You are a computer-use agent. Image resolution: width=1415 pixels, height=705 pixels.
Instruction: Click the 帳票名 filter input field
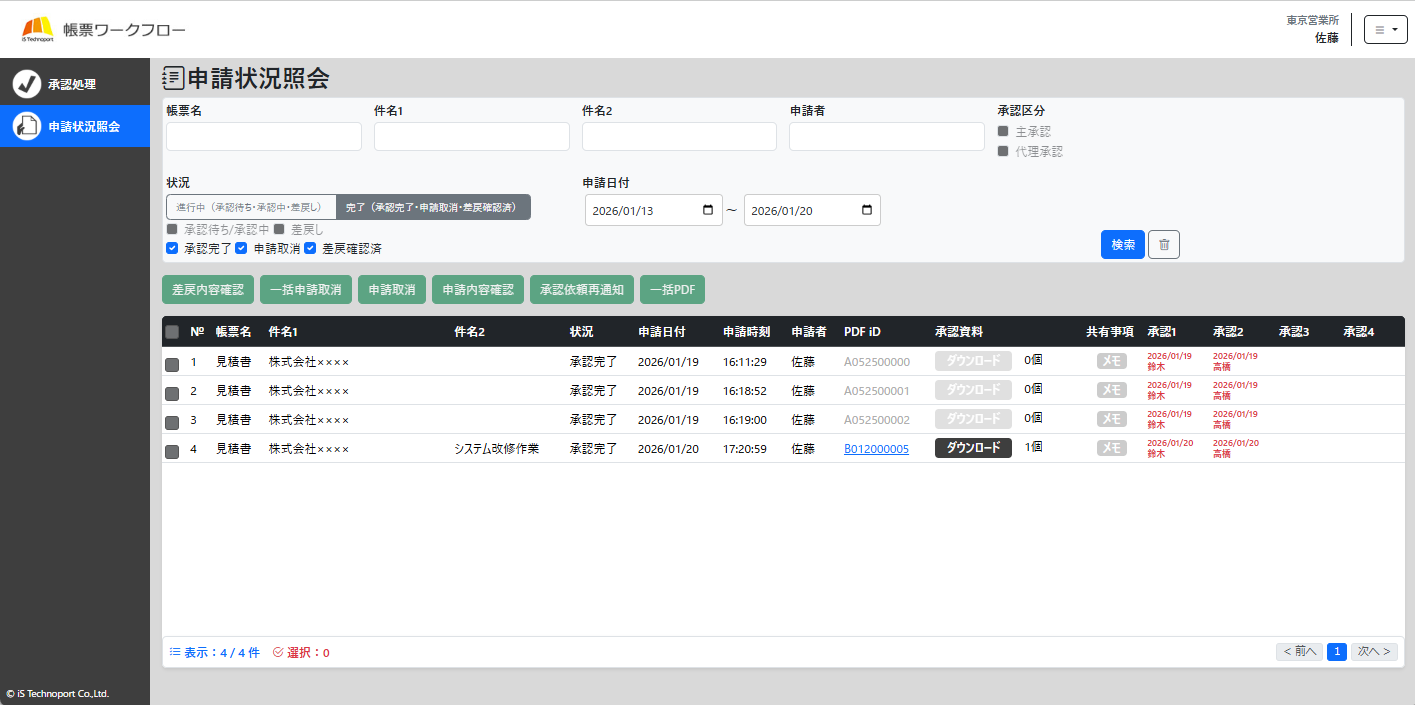pos(264,137)
